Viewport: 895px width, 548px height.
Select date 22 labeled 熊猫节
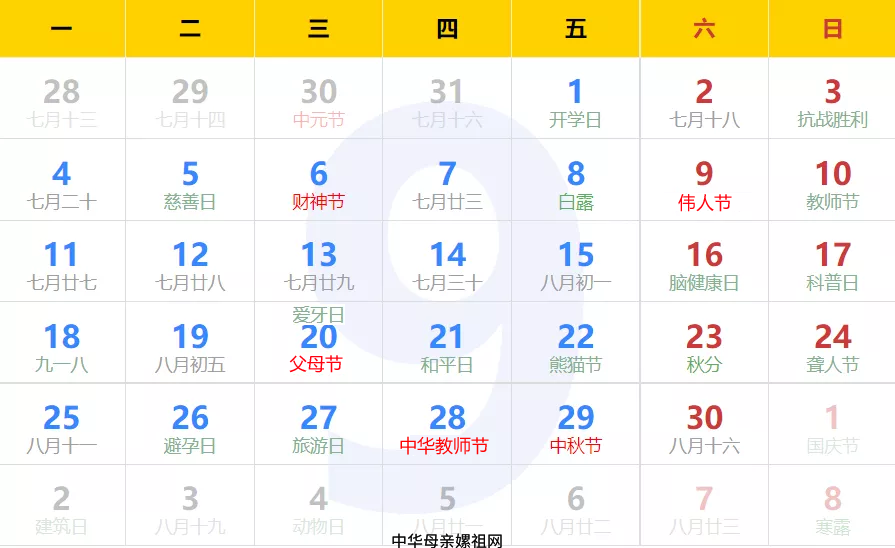tap(576, 342)
